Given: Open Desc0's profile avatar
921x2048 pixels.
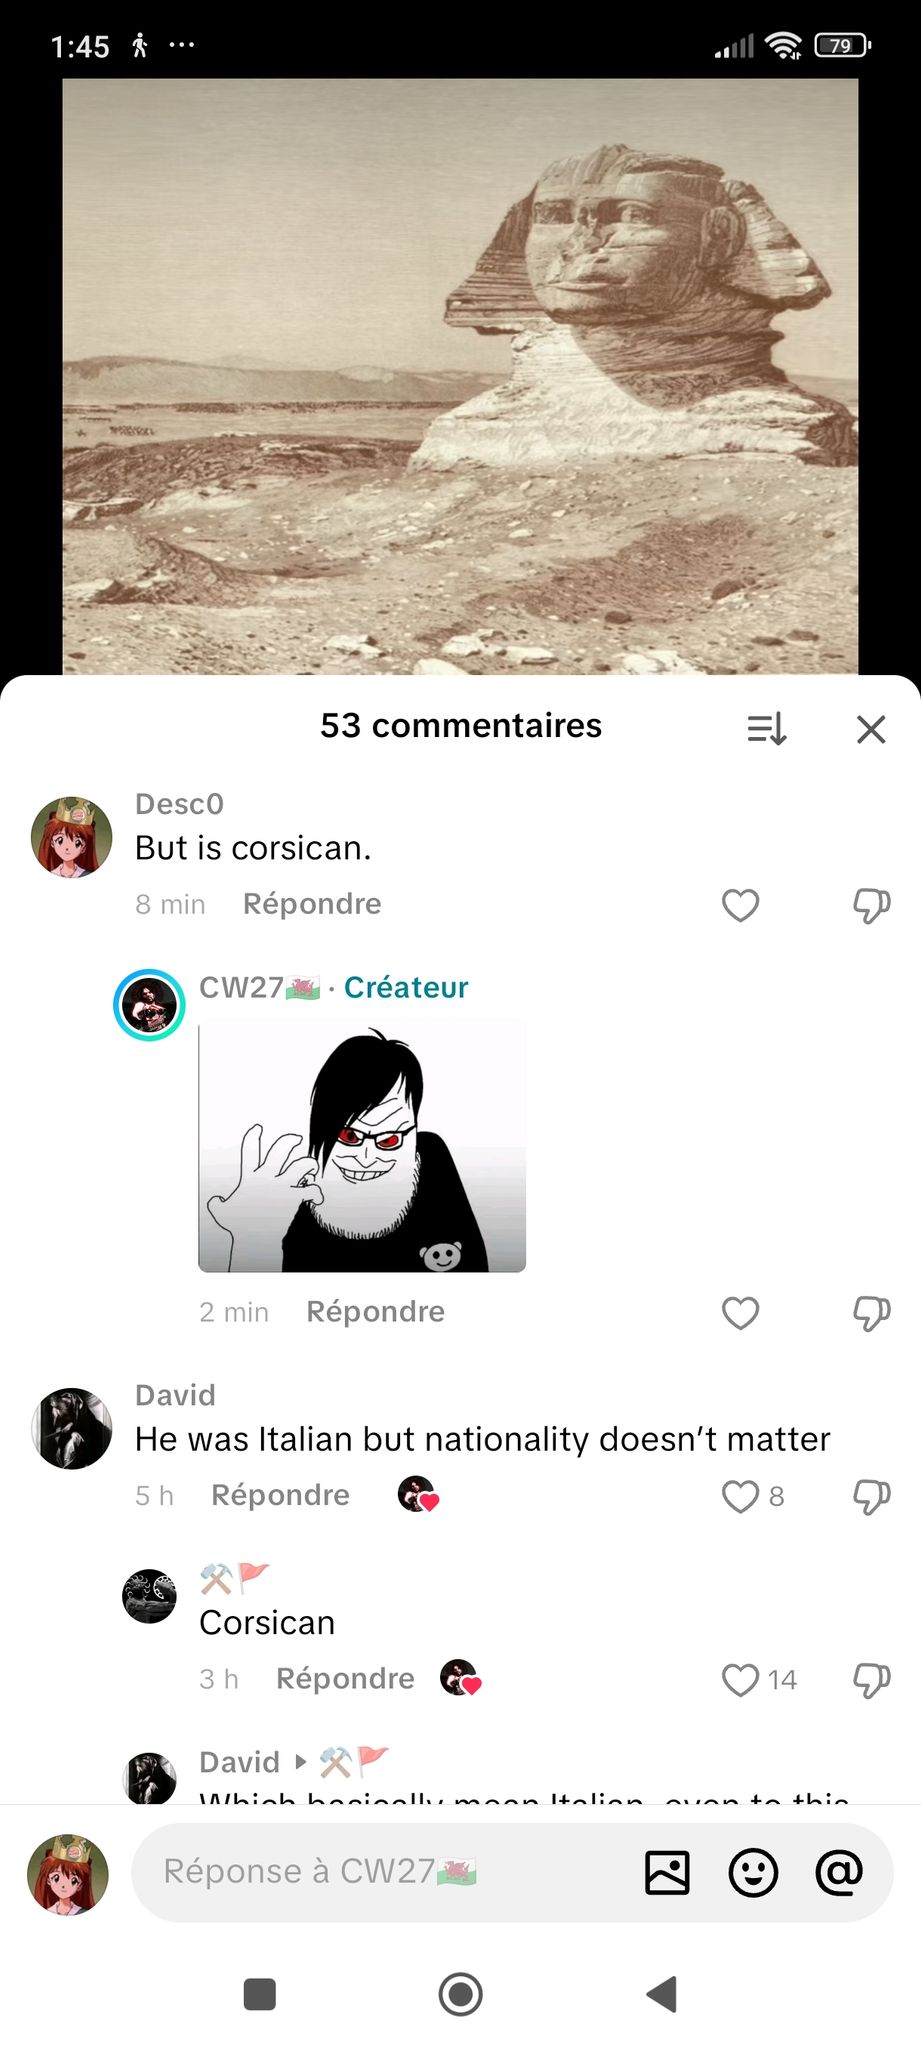Looking at the screenshot, I should pyautogui.click(x=71, y=837).
